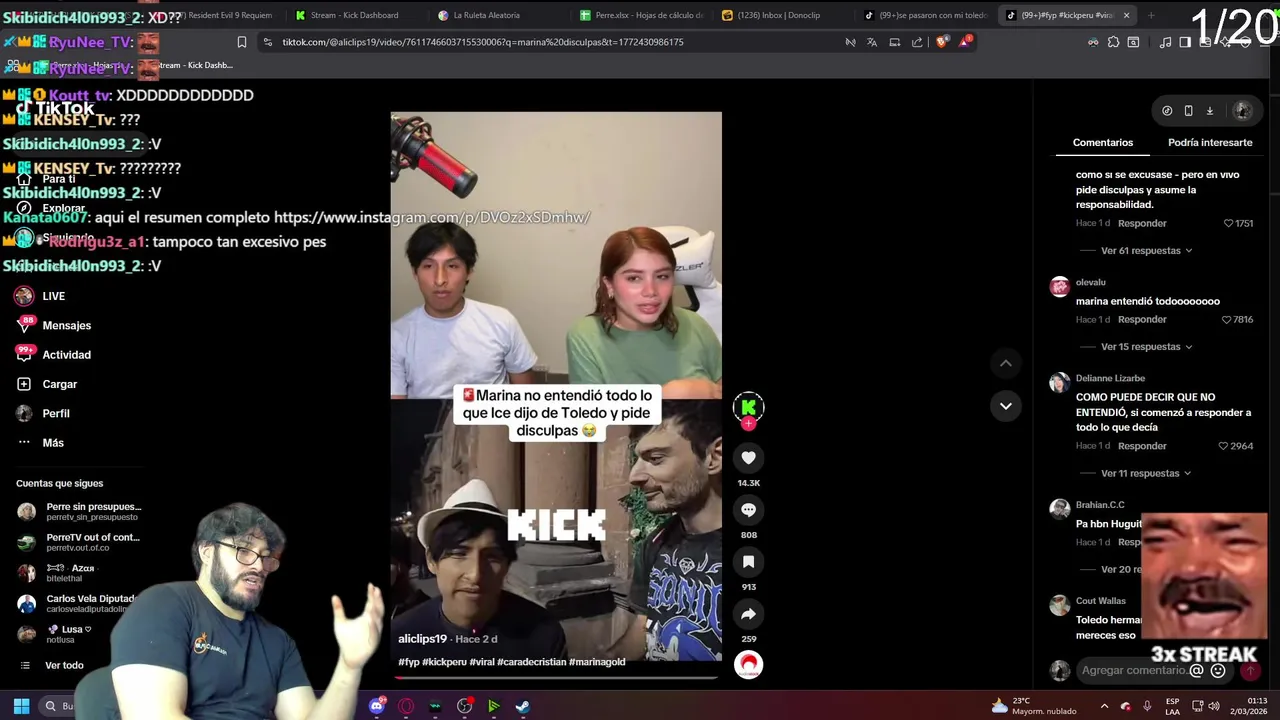Open Opera GX from taskbar
The height and width of the screenshot is (720, 1280).
(406, 706)
